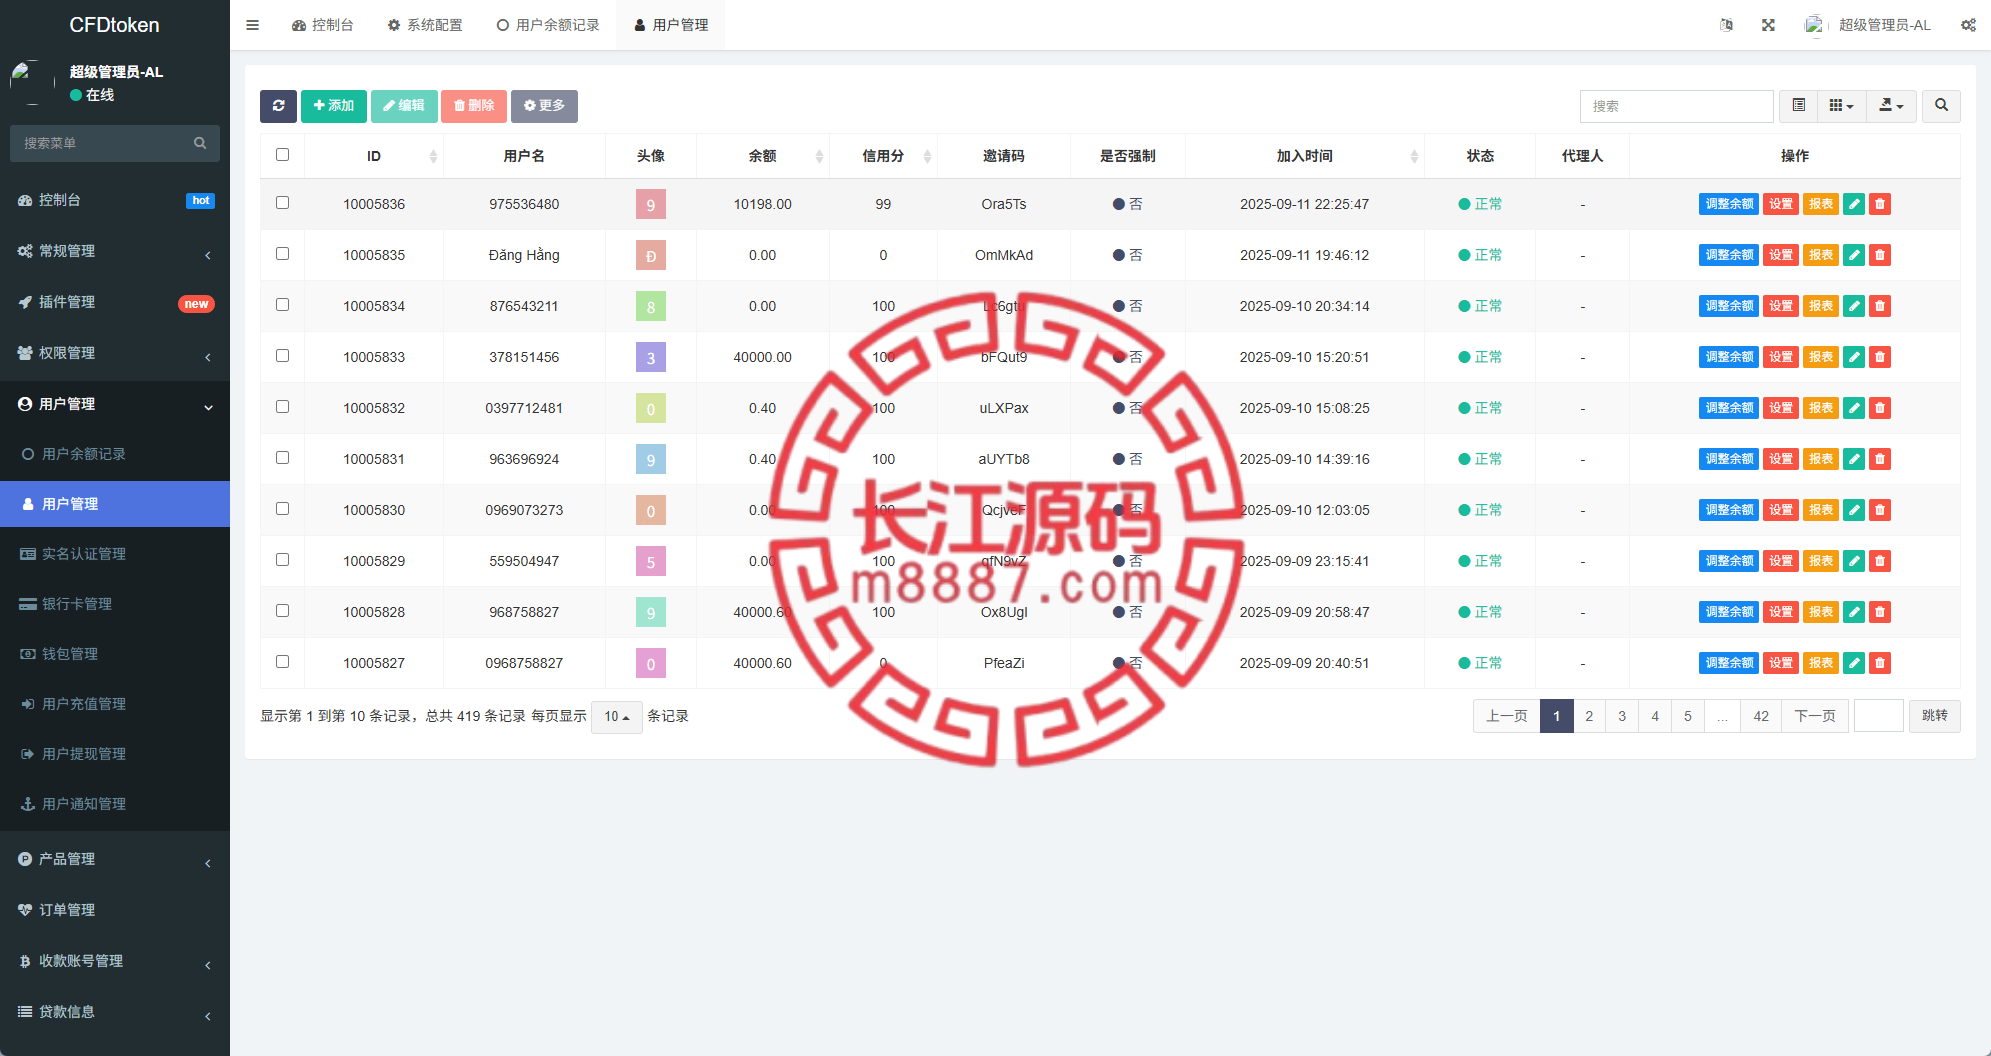
Task: Click the 下一页 pagination button
Action: click(x=1815, y=716)
